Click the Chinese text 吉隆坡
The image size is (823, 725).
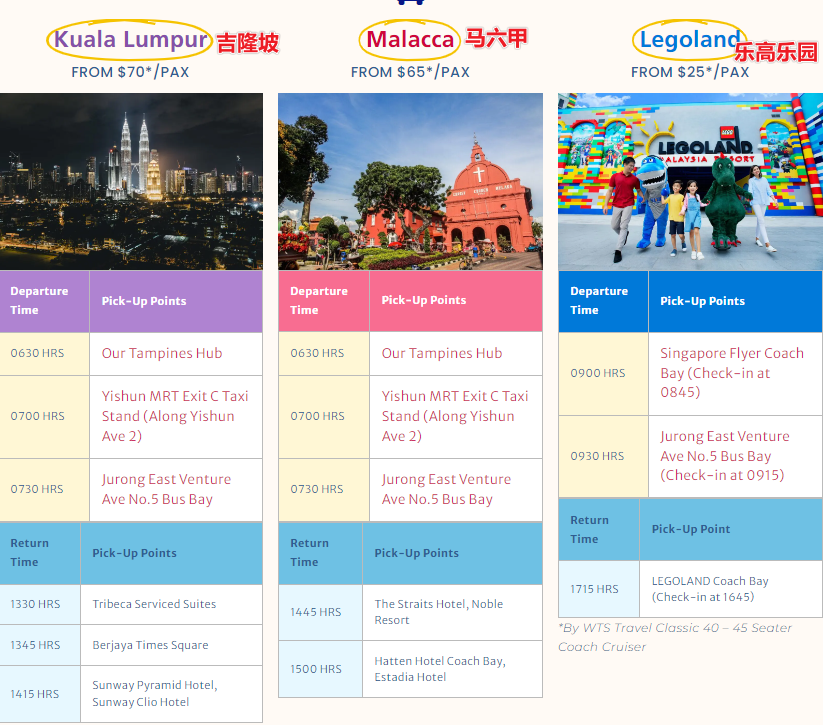coord(248,43)
